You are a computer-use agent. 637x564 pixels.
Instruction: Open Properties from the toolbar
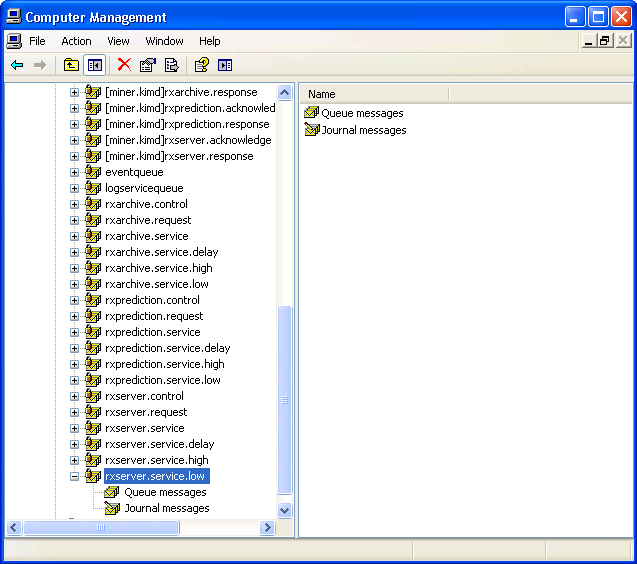click(x=148, y=65)
